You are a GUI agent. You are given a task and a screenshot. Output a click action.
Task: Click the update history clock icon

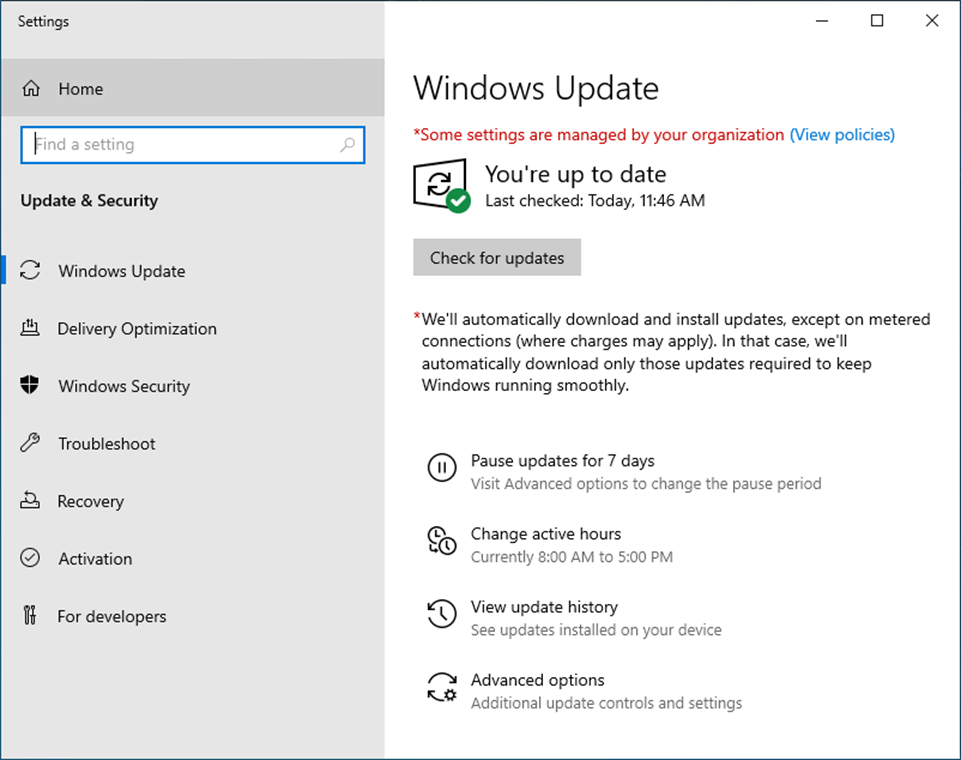[x=441, y=614]
